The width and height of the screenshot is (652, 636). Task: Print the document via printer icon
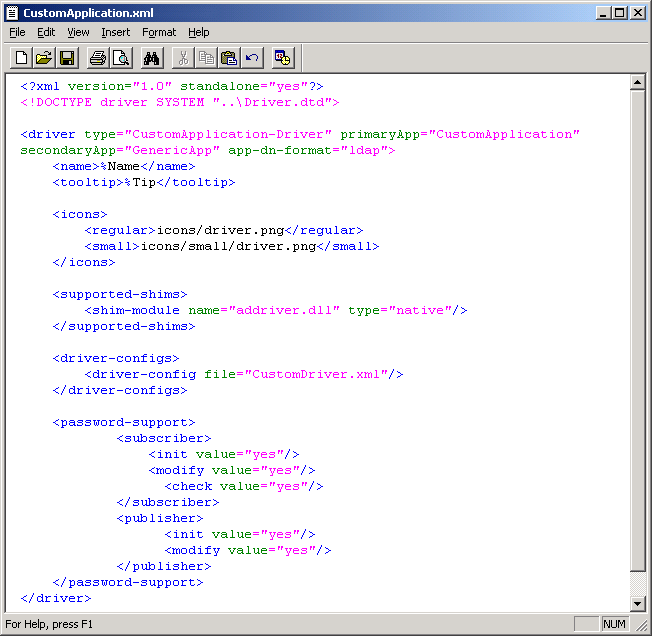(x=98, y=58)
